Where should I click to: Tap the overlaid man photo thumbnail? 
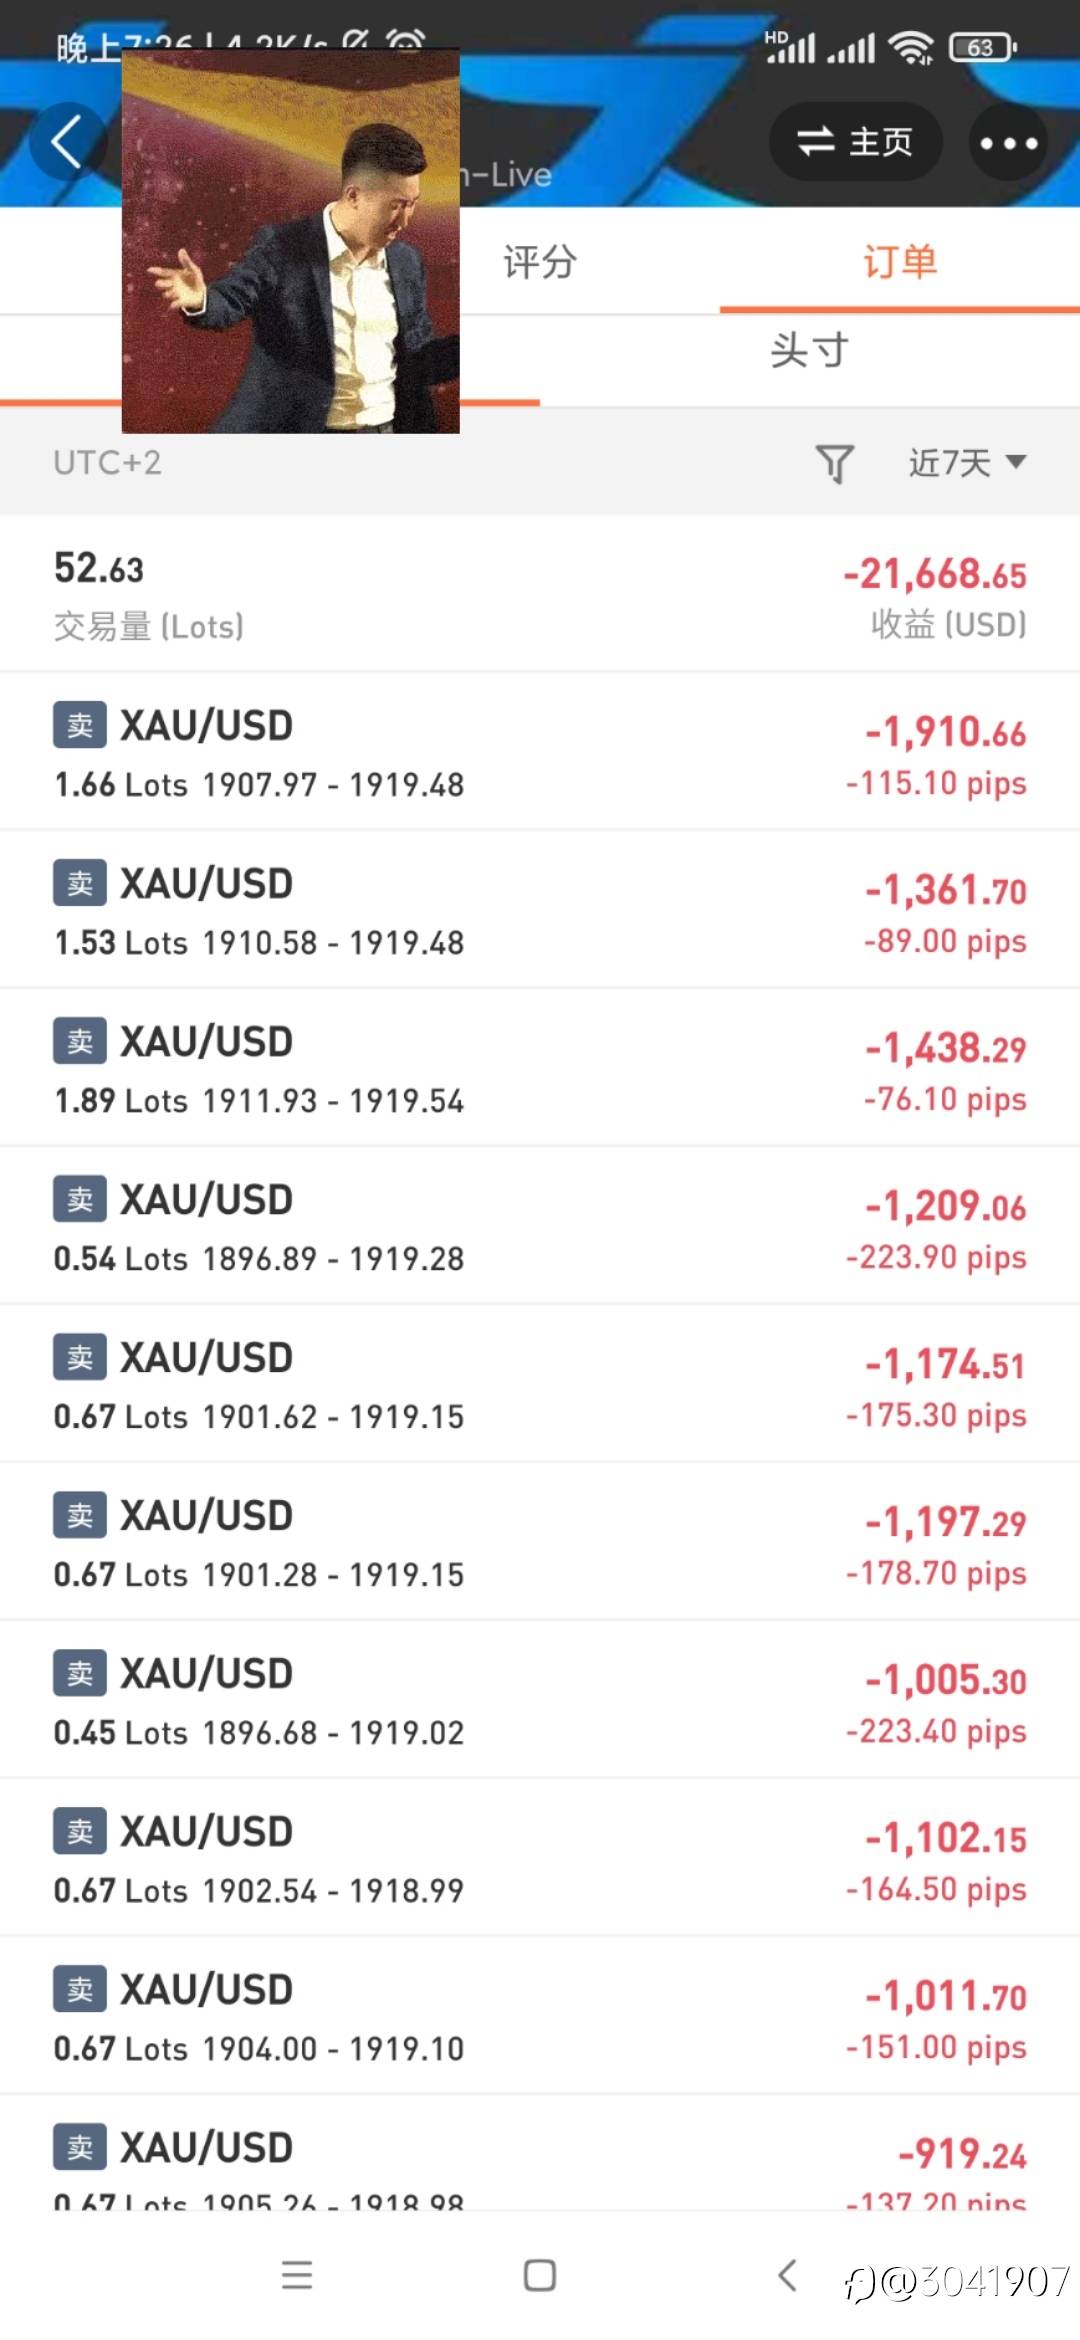[291, 241]
